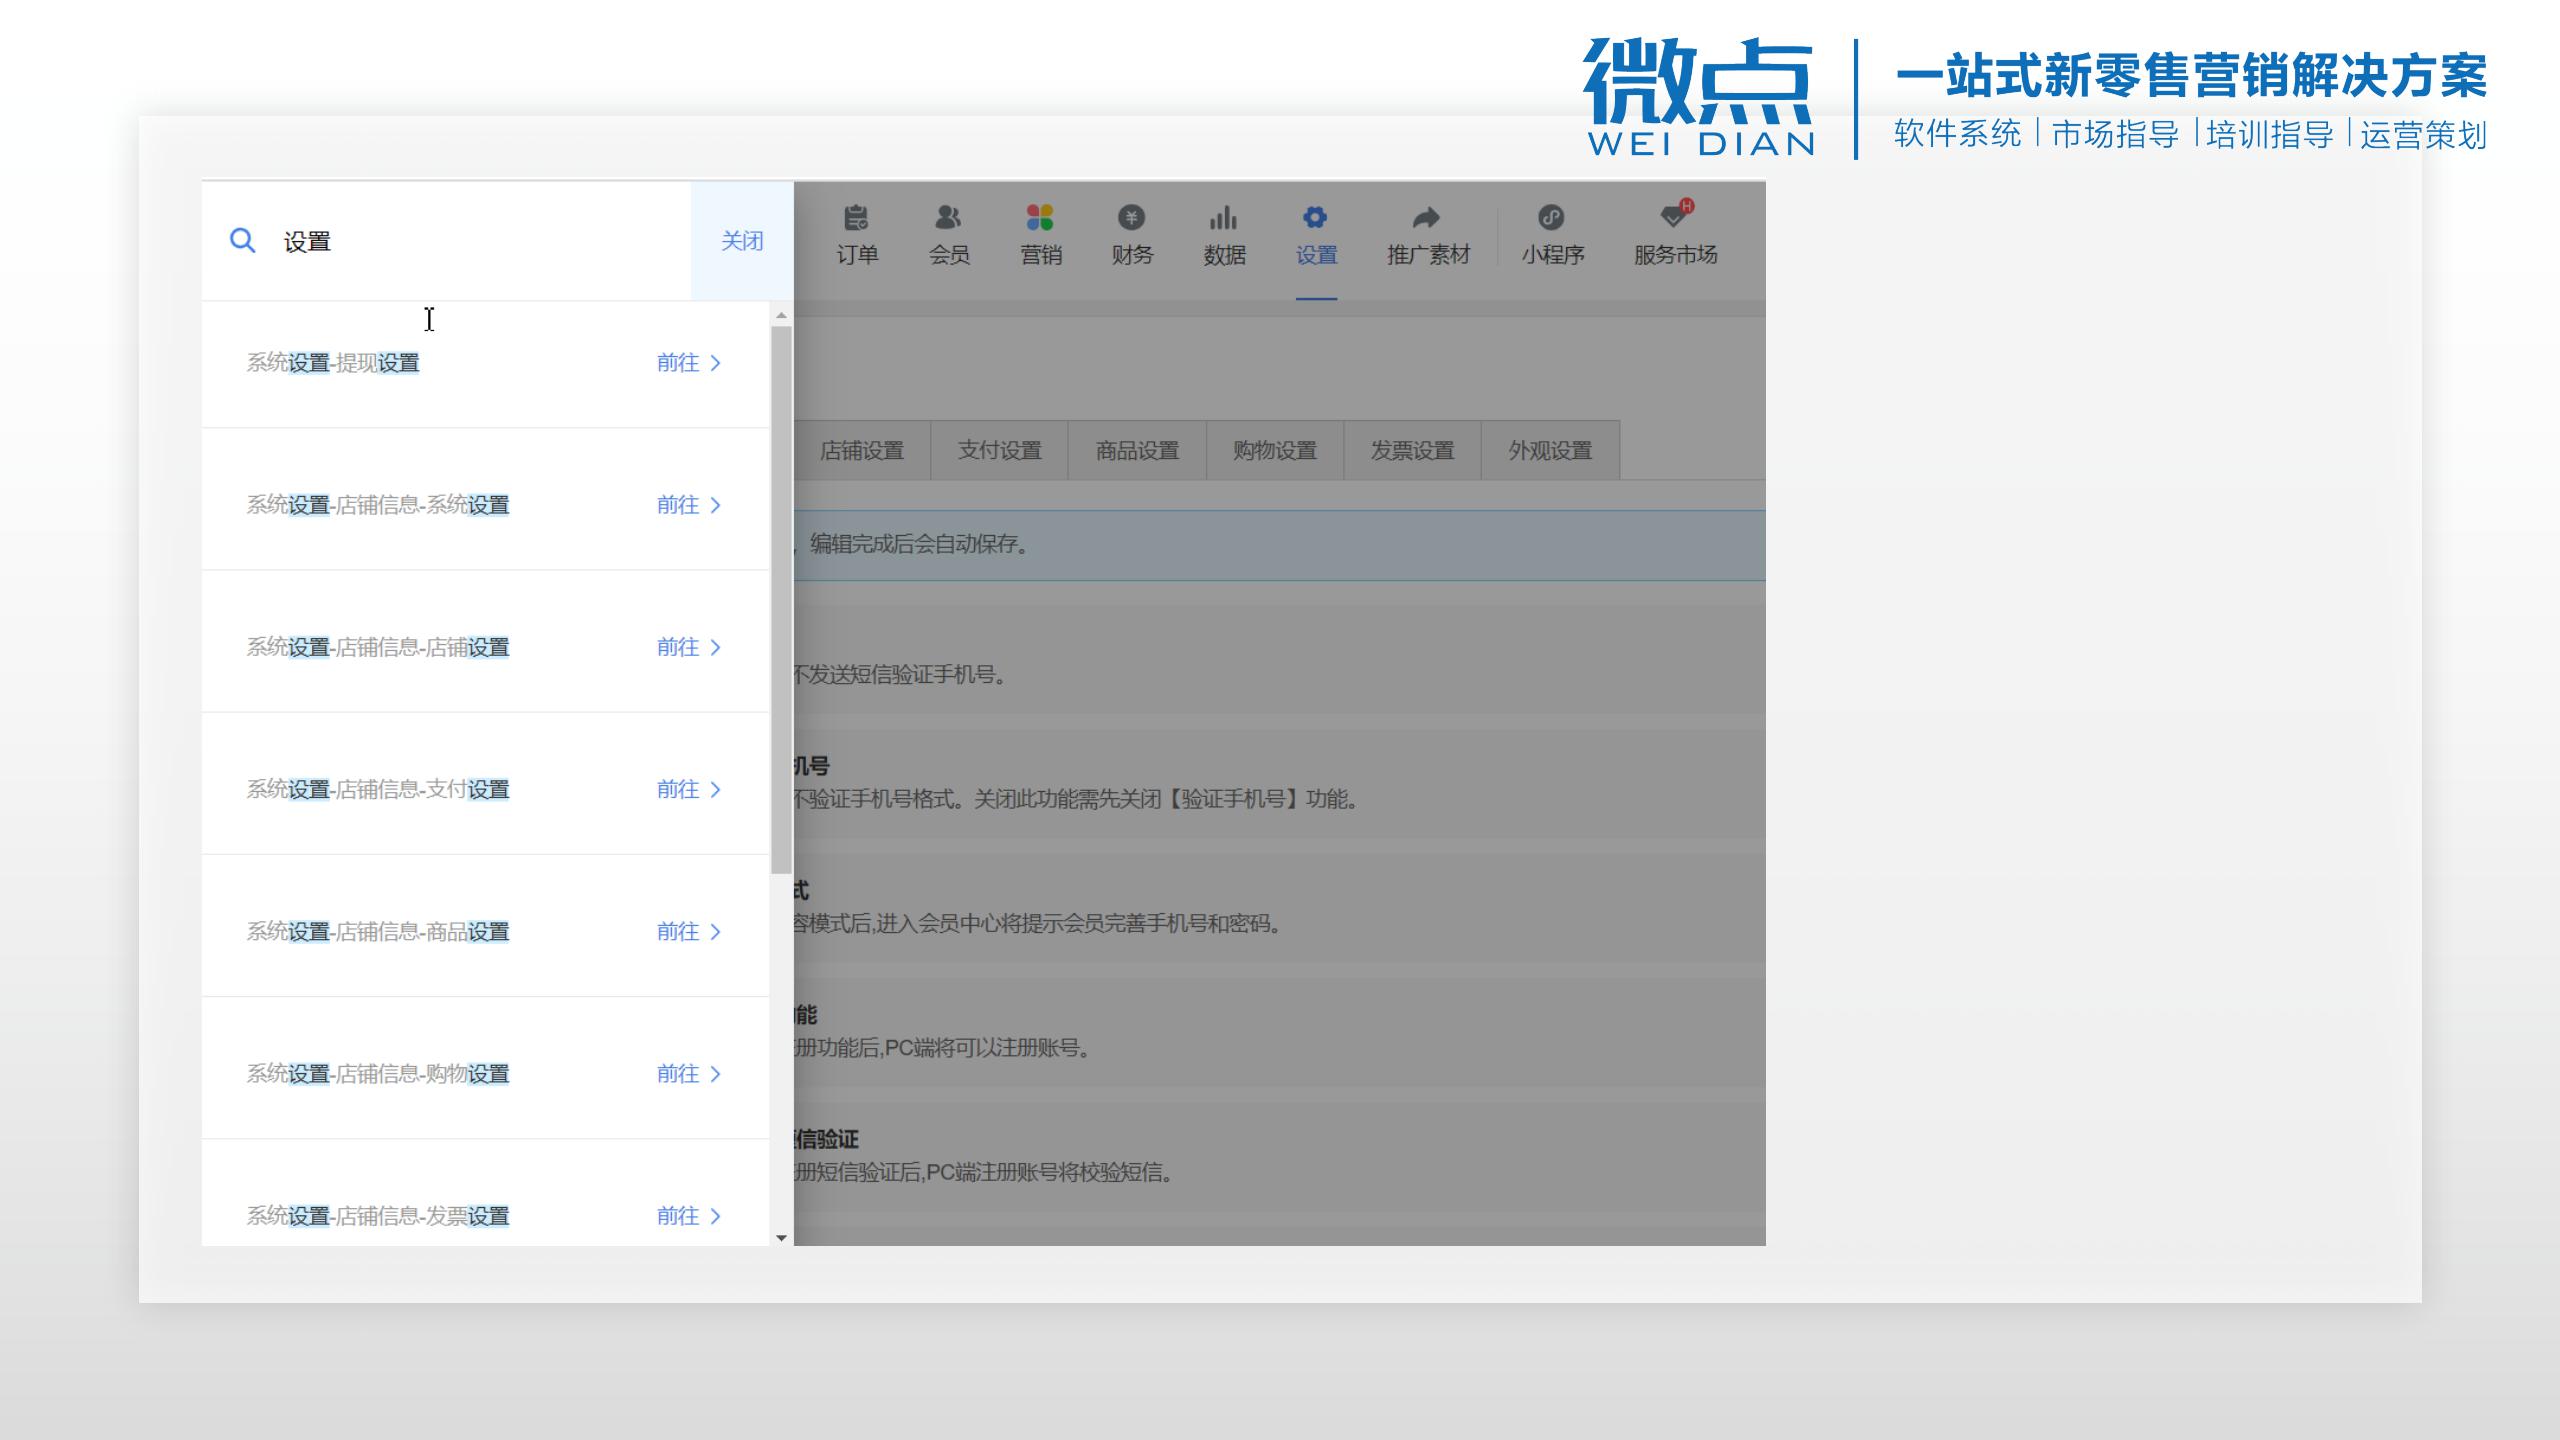Open the 财务 finance icon
Screen dimensions: 2560x1440
(1131, 217)
